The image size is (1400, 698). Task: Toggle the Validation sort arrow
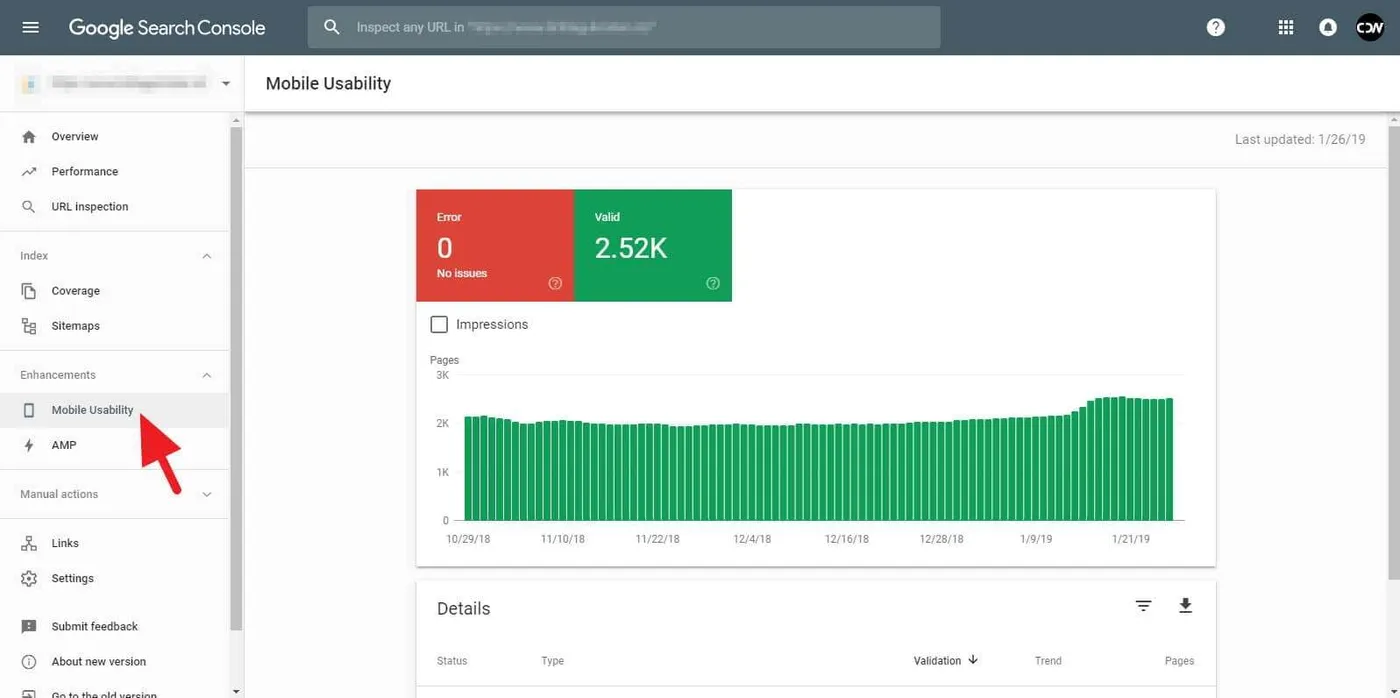pos(973,660)
